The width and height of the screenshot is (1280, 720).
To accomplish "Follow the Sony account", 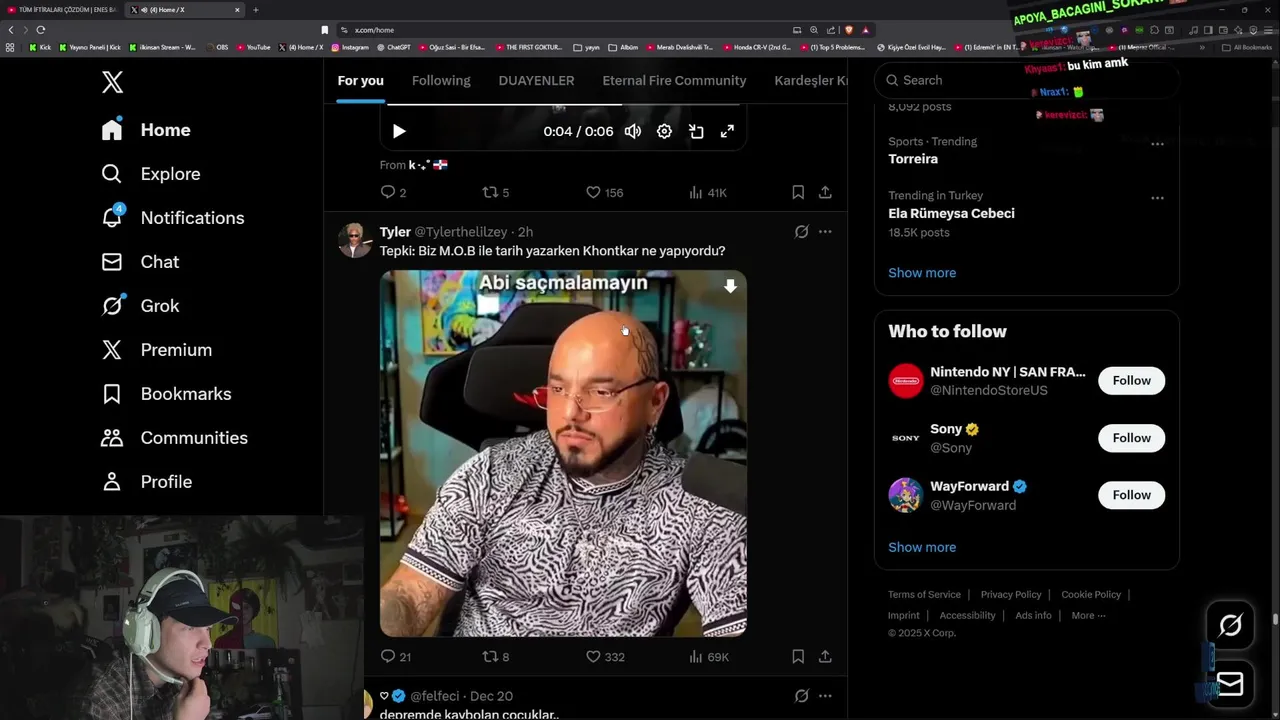I will [1131, 438].
